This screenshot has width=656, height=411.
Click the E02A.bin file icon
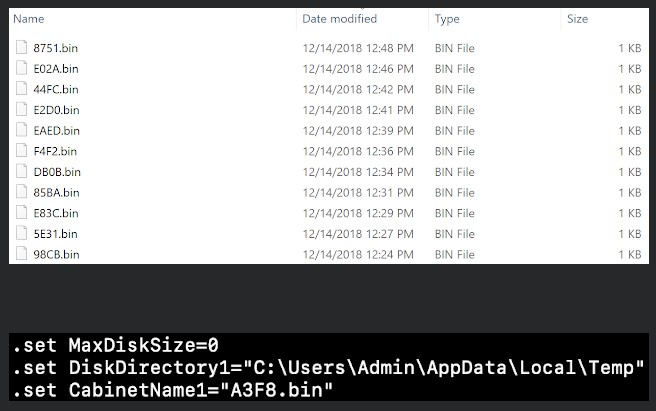click(x=21, y=68)
